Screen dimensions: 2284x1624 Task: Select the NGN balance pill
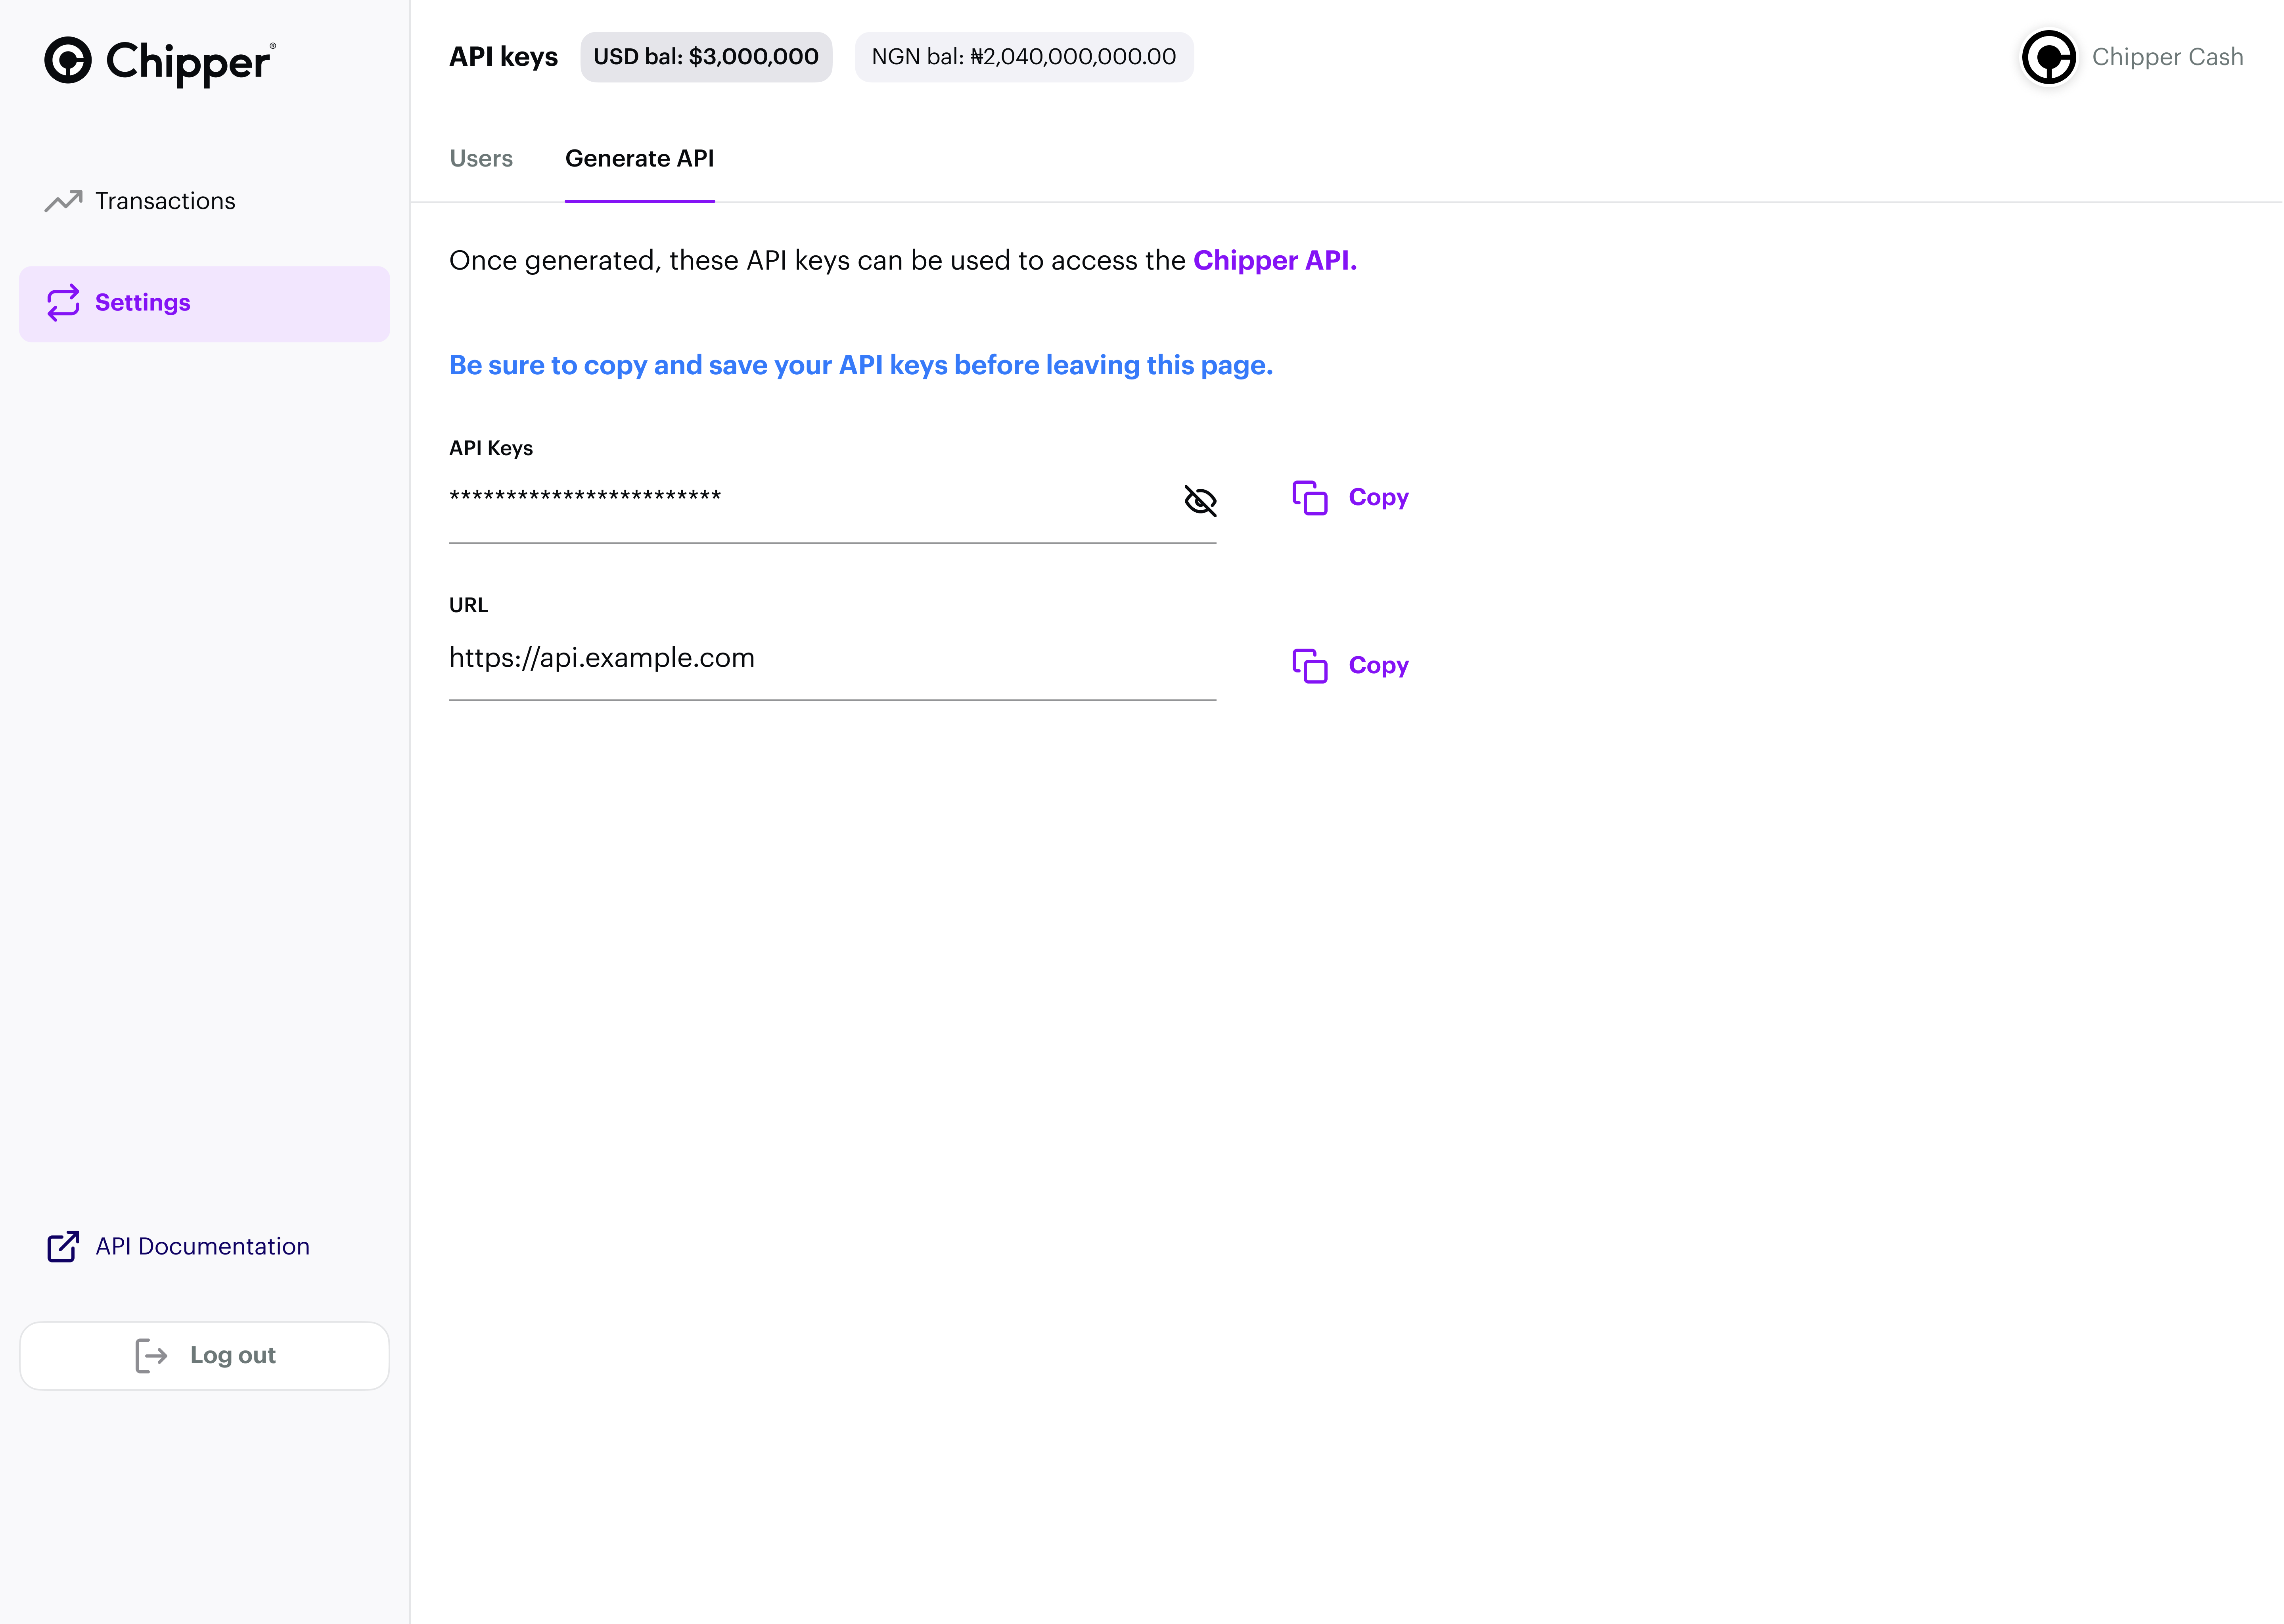[x=1023, y=57]
